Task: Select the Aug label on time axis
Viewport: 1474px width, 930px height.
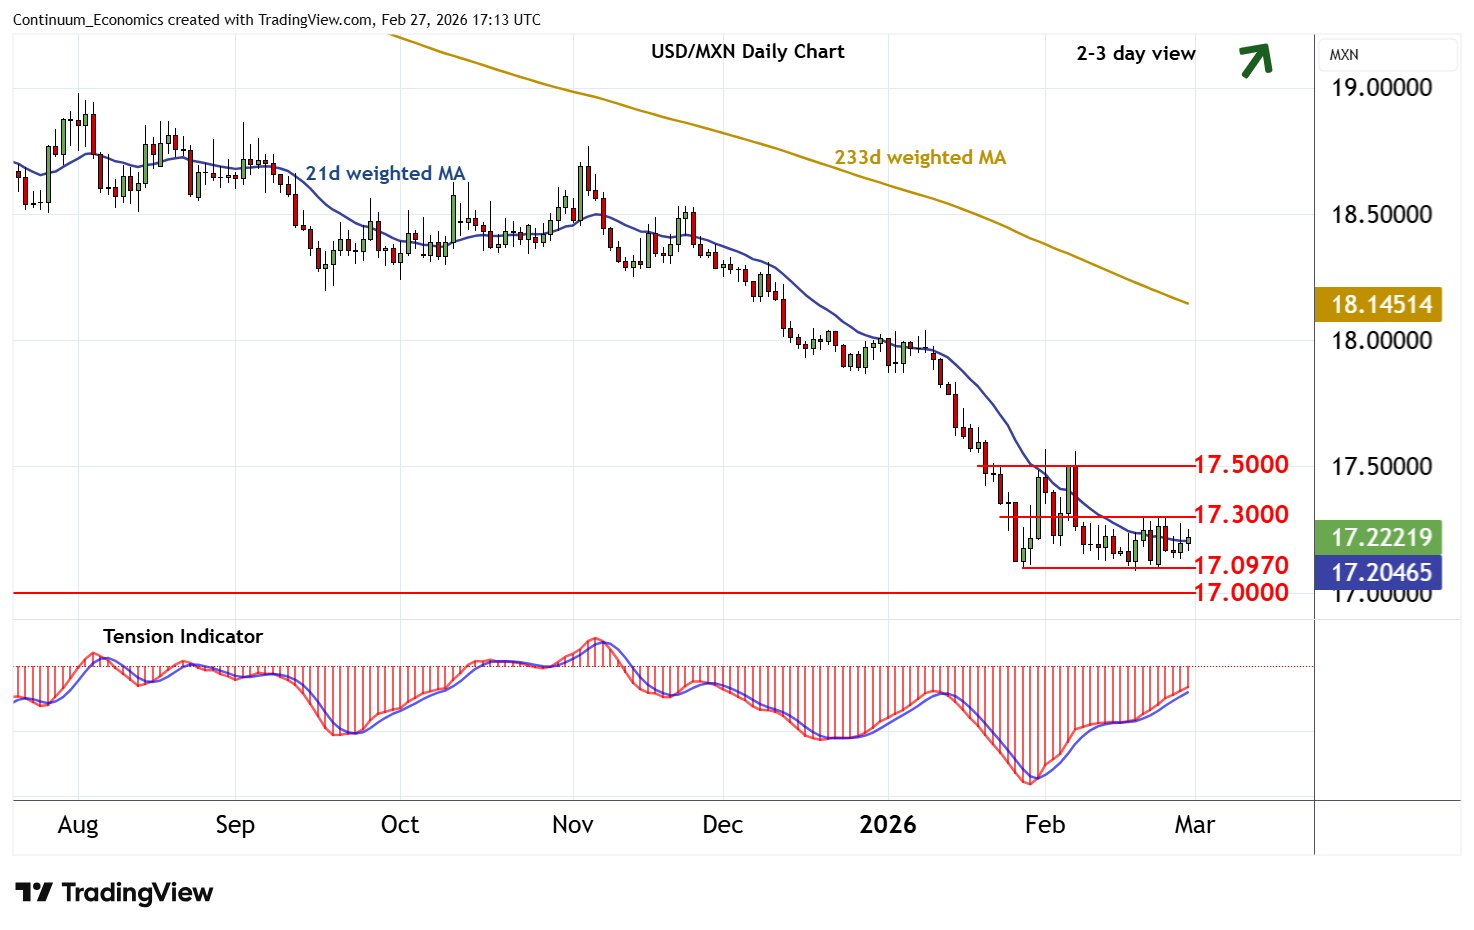Action: click(78, 825)
